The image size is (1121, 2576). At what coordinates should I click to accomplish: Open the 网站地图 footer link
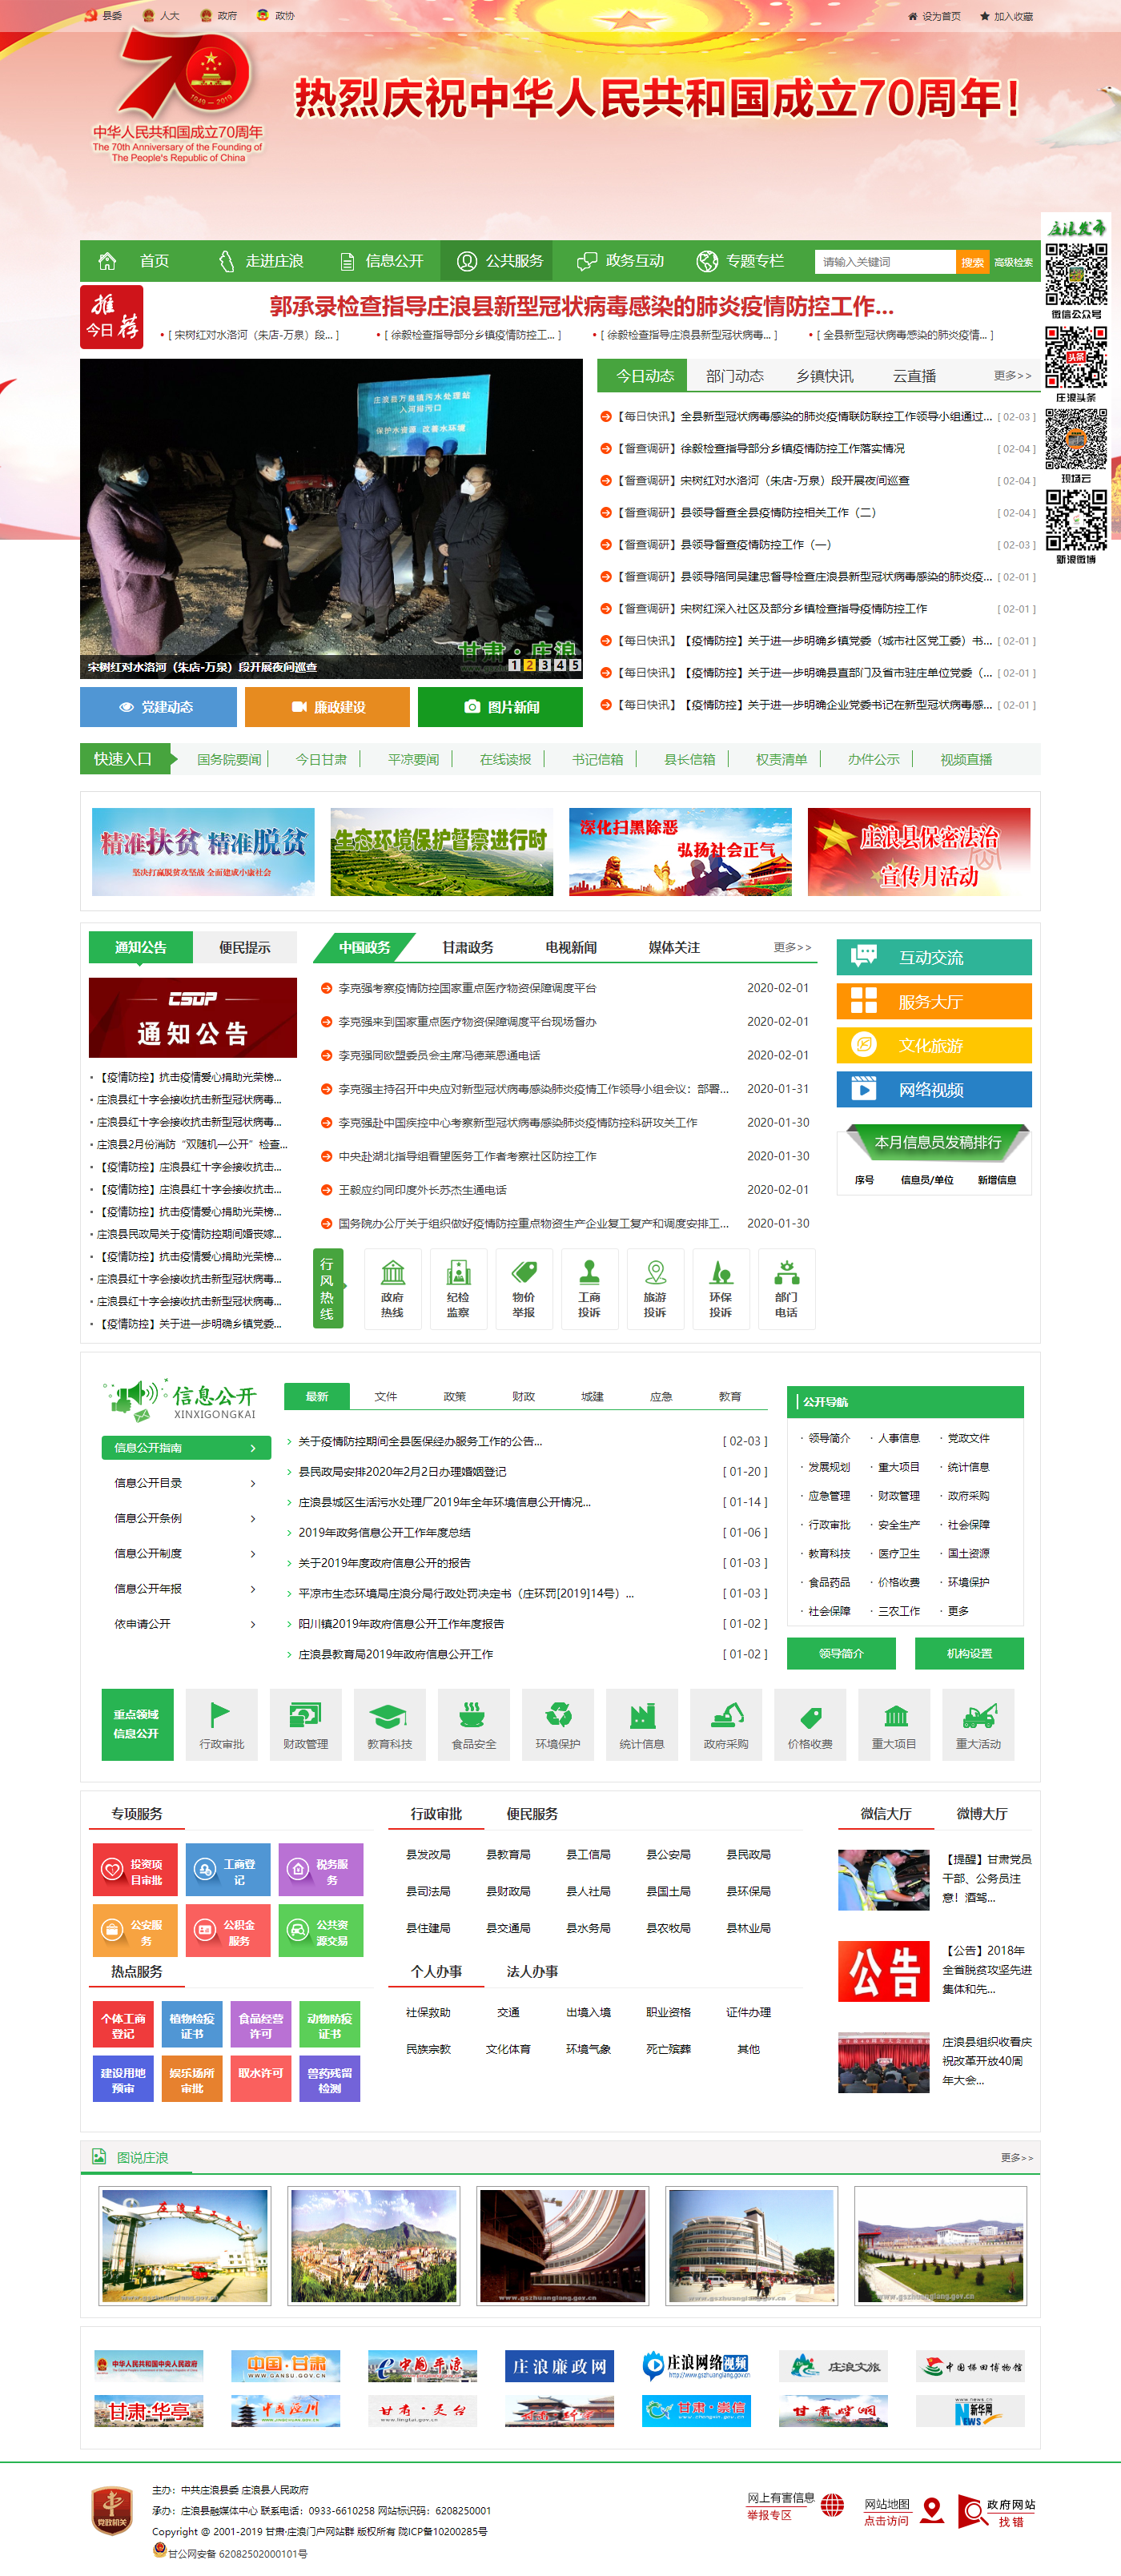[903, 2512]
